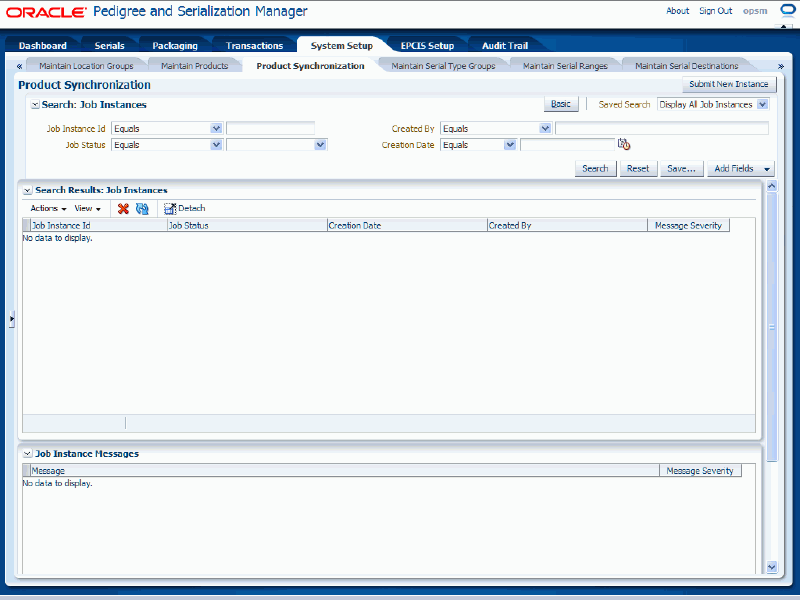Click the right sub-tab scroll chevrons
800x600 pixels.
[781, 66]
